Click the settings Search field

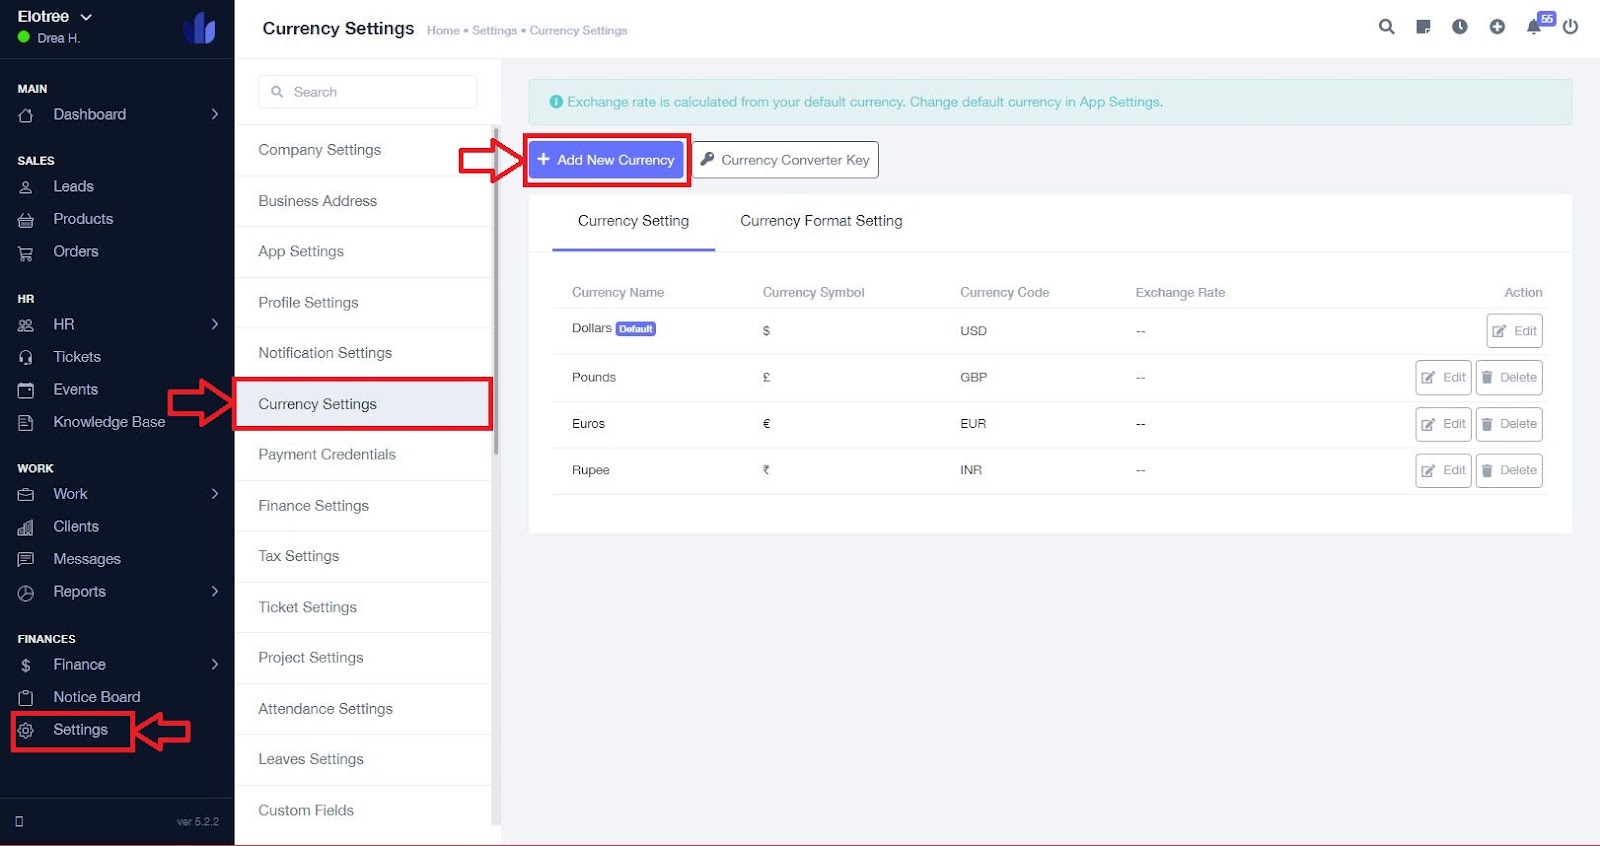tap(367, 92)
